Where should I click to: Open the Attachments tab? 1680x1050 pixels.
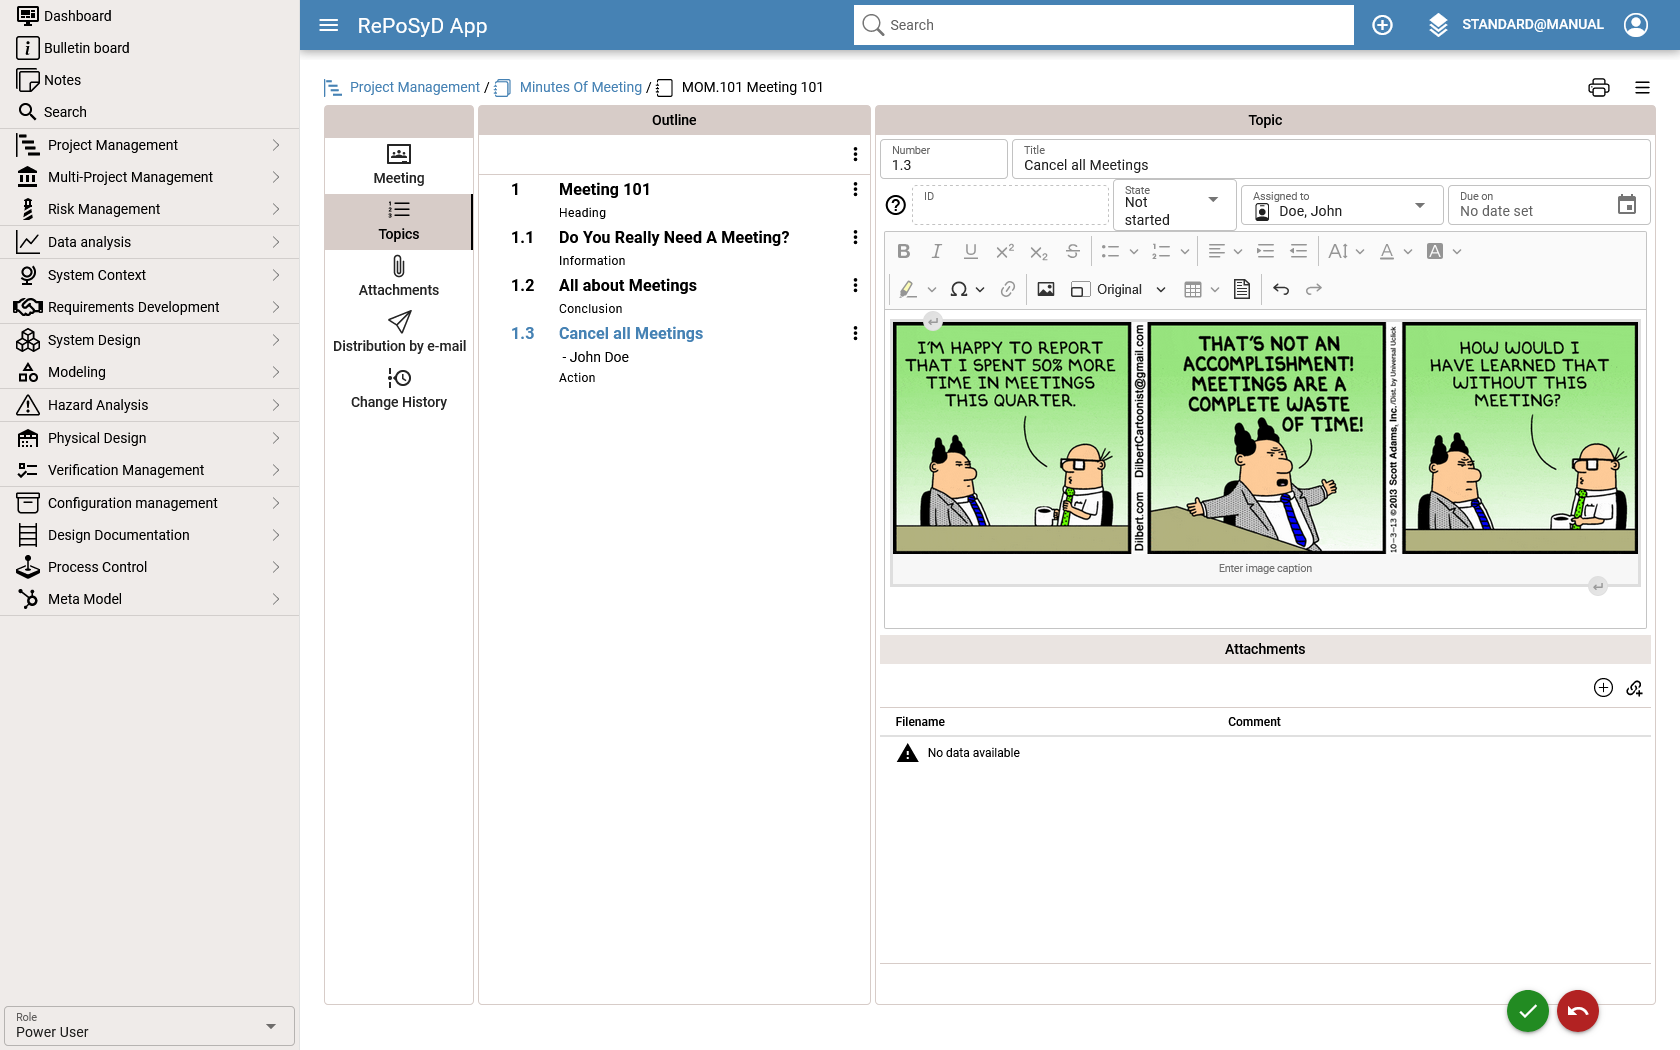click(399, 278)
